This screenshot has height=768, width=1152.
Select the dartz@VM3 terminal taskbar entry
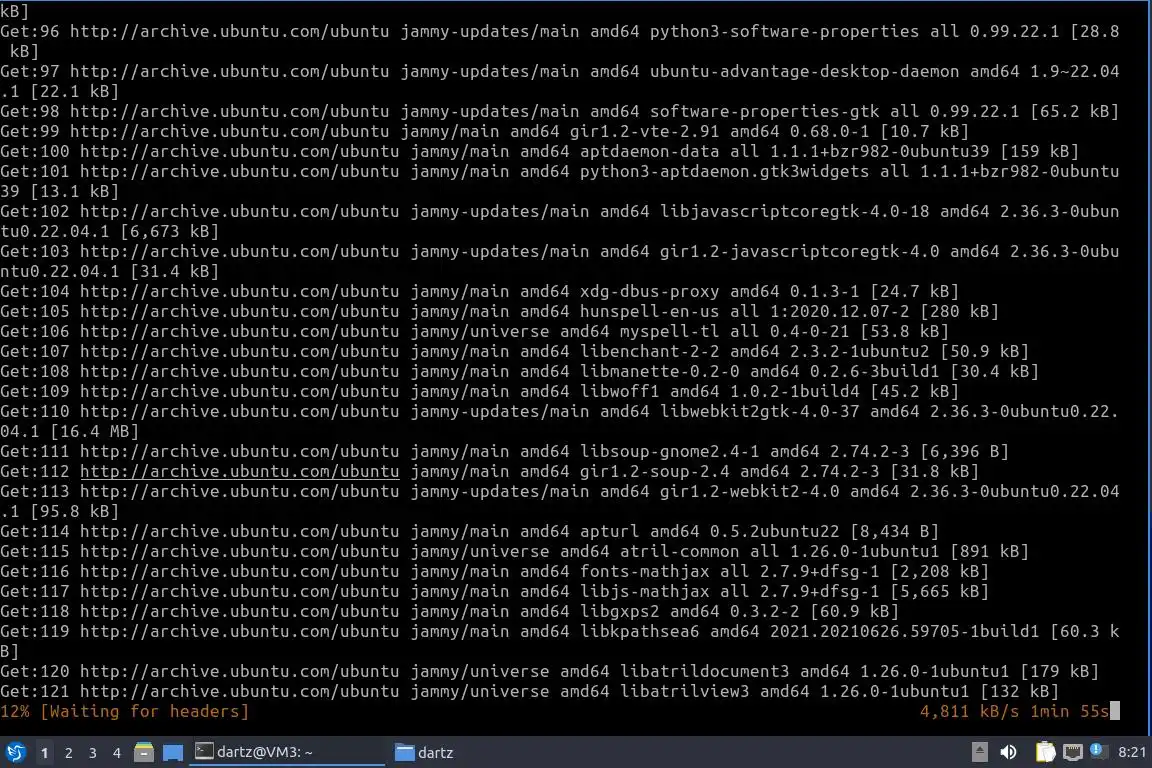[x=287, y=752]
